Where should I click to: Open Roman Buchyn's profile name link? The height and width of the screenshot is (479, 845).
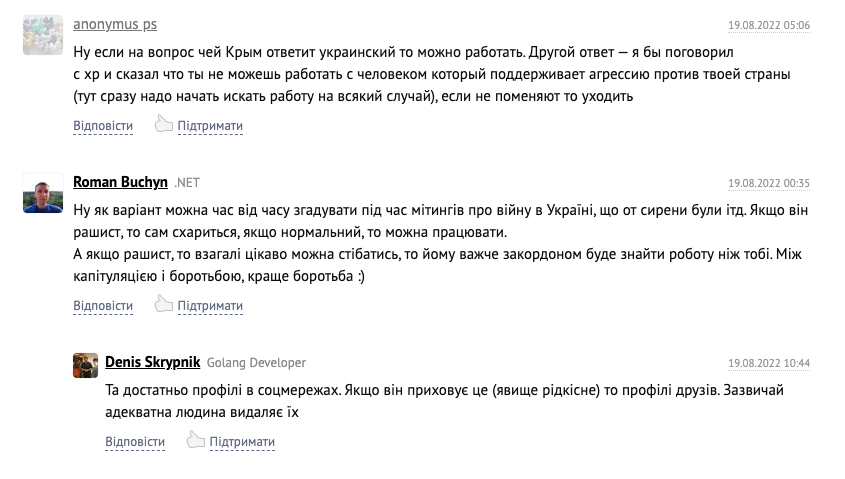tap(120, 182)
